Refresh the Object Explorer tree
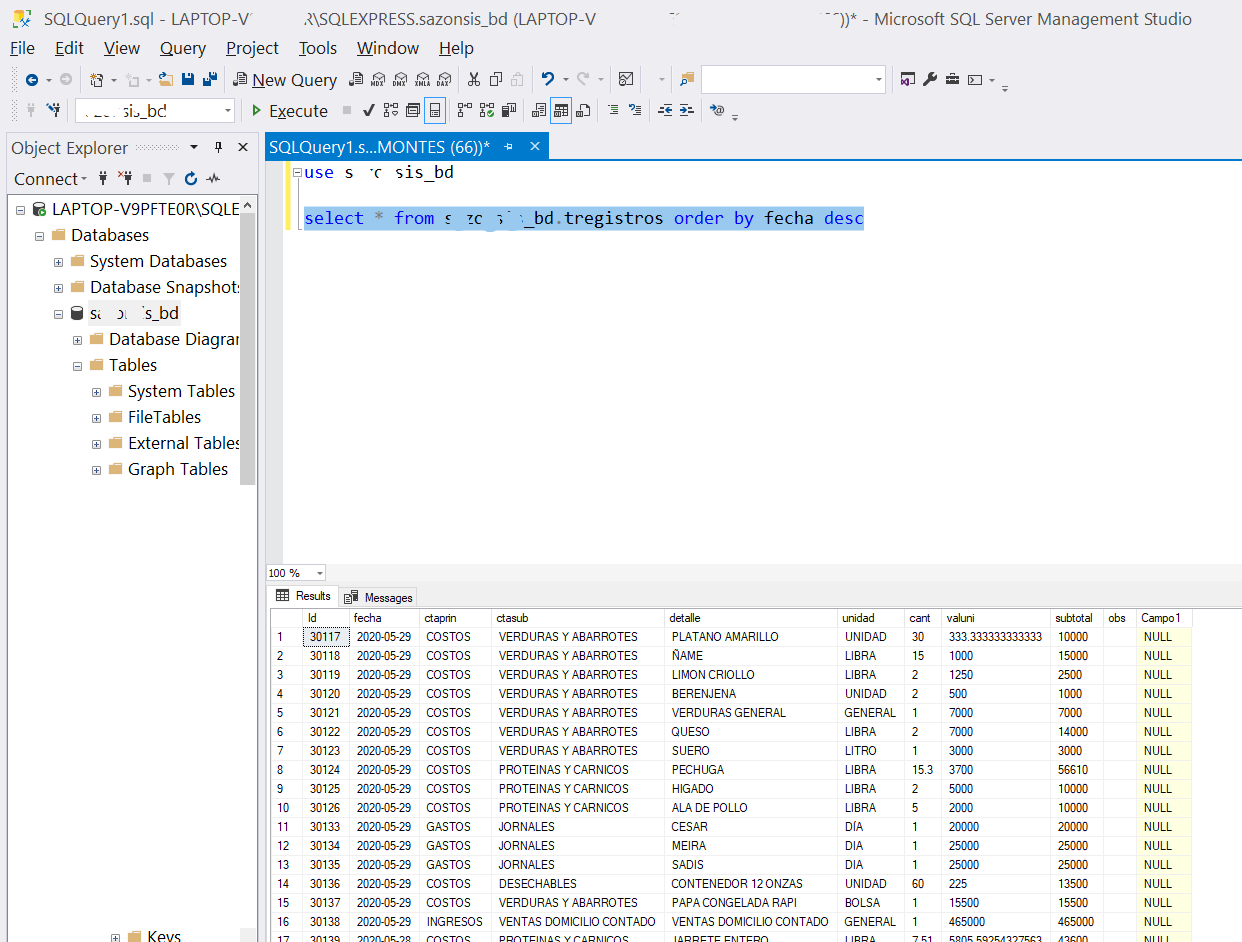1242x942 pixels. (191, 179)
